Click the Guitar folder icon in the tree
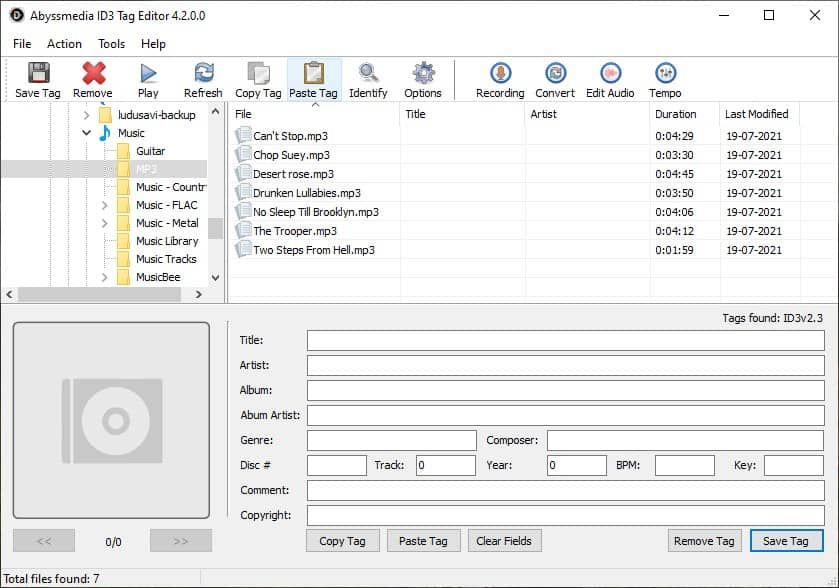The width and height of the screenshot is (839, 588). [x=124, y=151]
